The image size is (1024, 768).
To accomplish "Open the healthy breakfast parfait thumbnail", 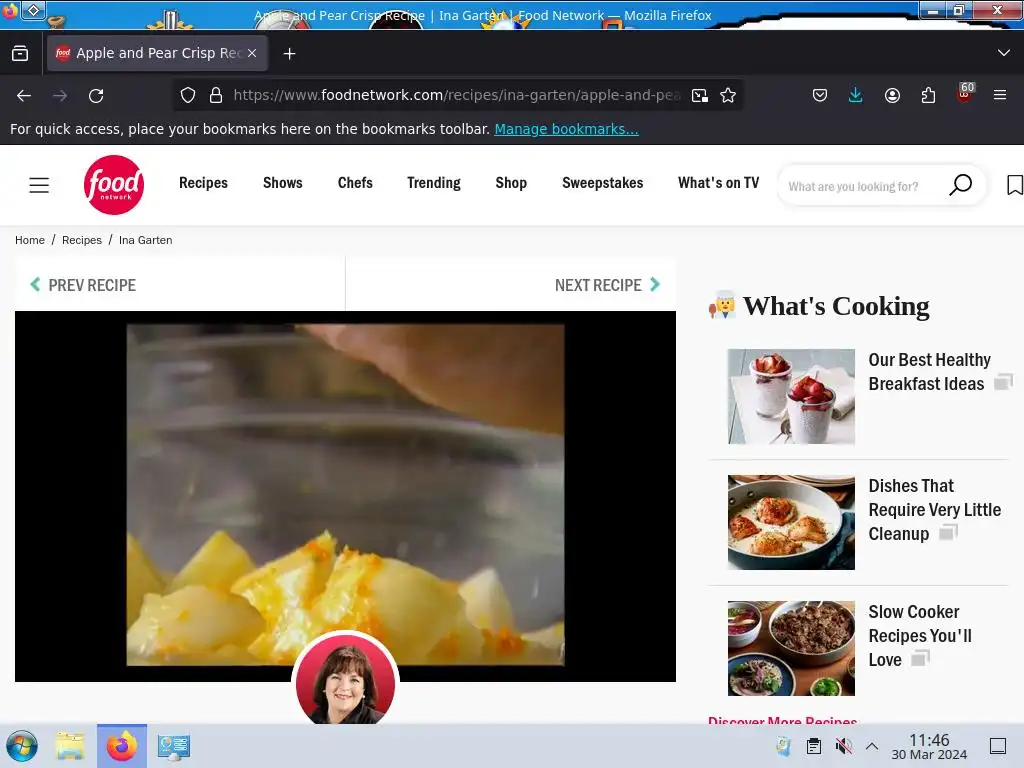I will tap(791, 396).
